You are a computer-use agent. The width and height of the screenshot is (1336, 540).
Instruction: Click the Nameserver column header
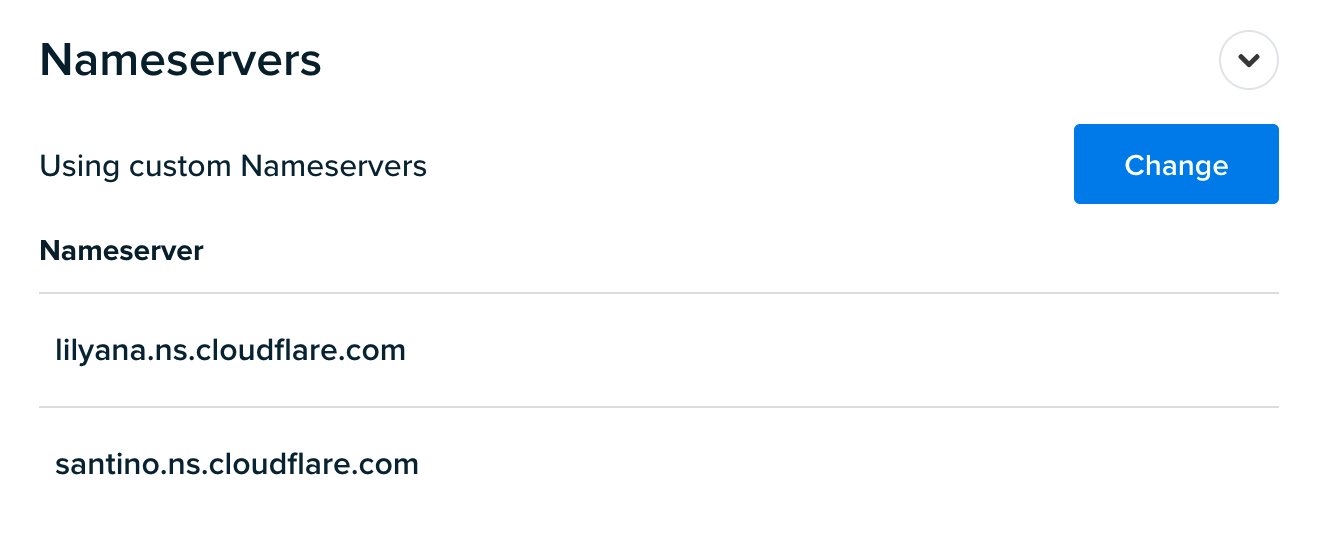122,250
